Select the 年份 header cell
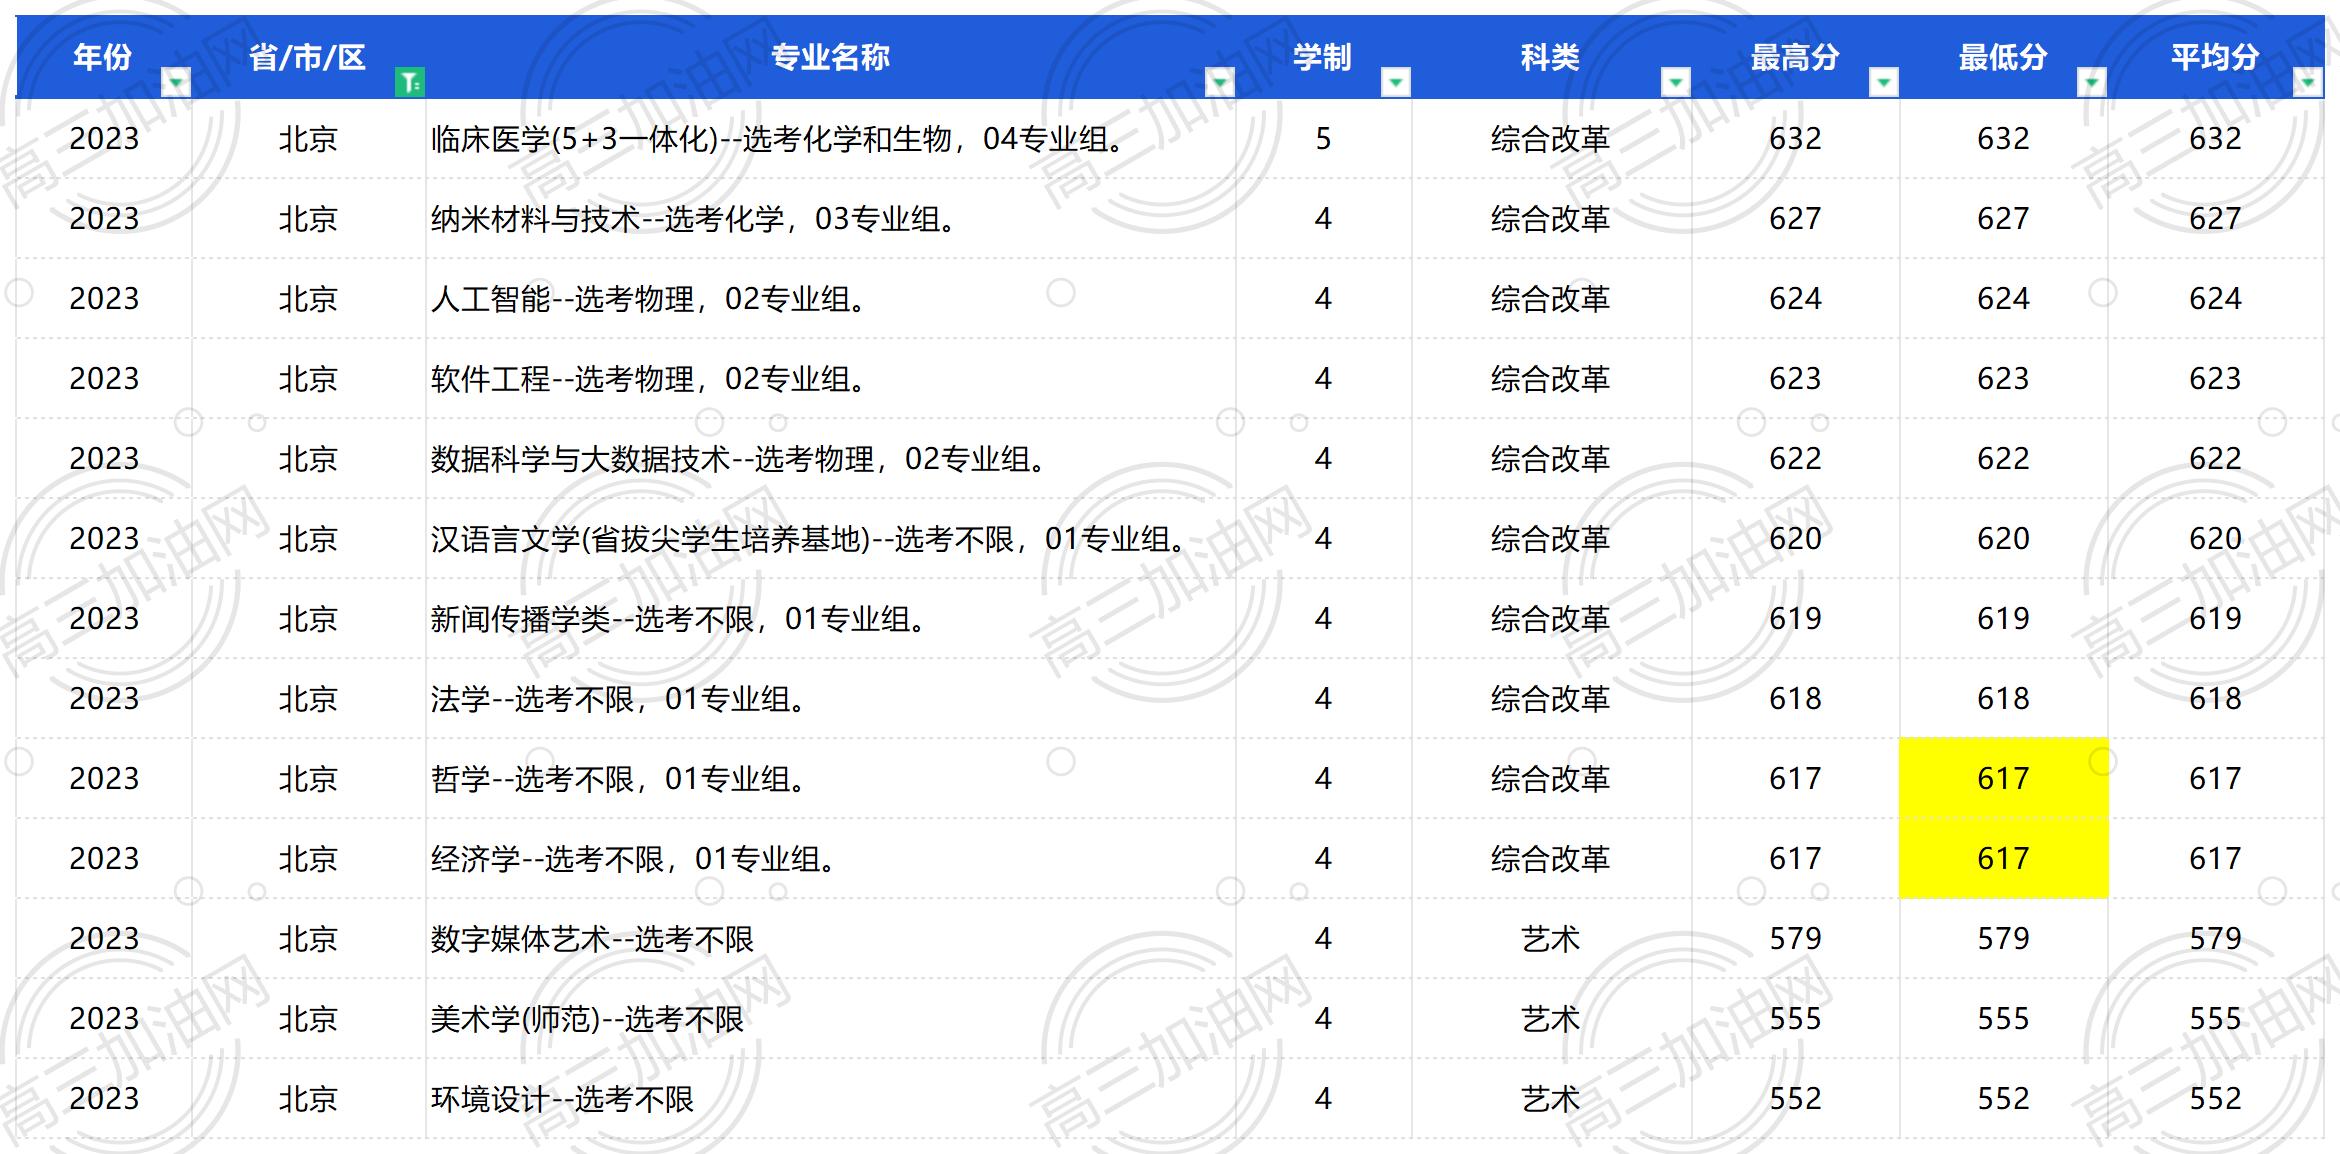Image resolution: width=2340 pixels, height=1154 pixels. click(x=104, y=57)
